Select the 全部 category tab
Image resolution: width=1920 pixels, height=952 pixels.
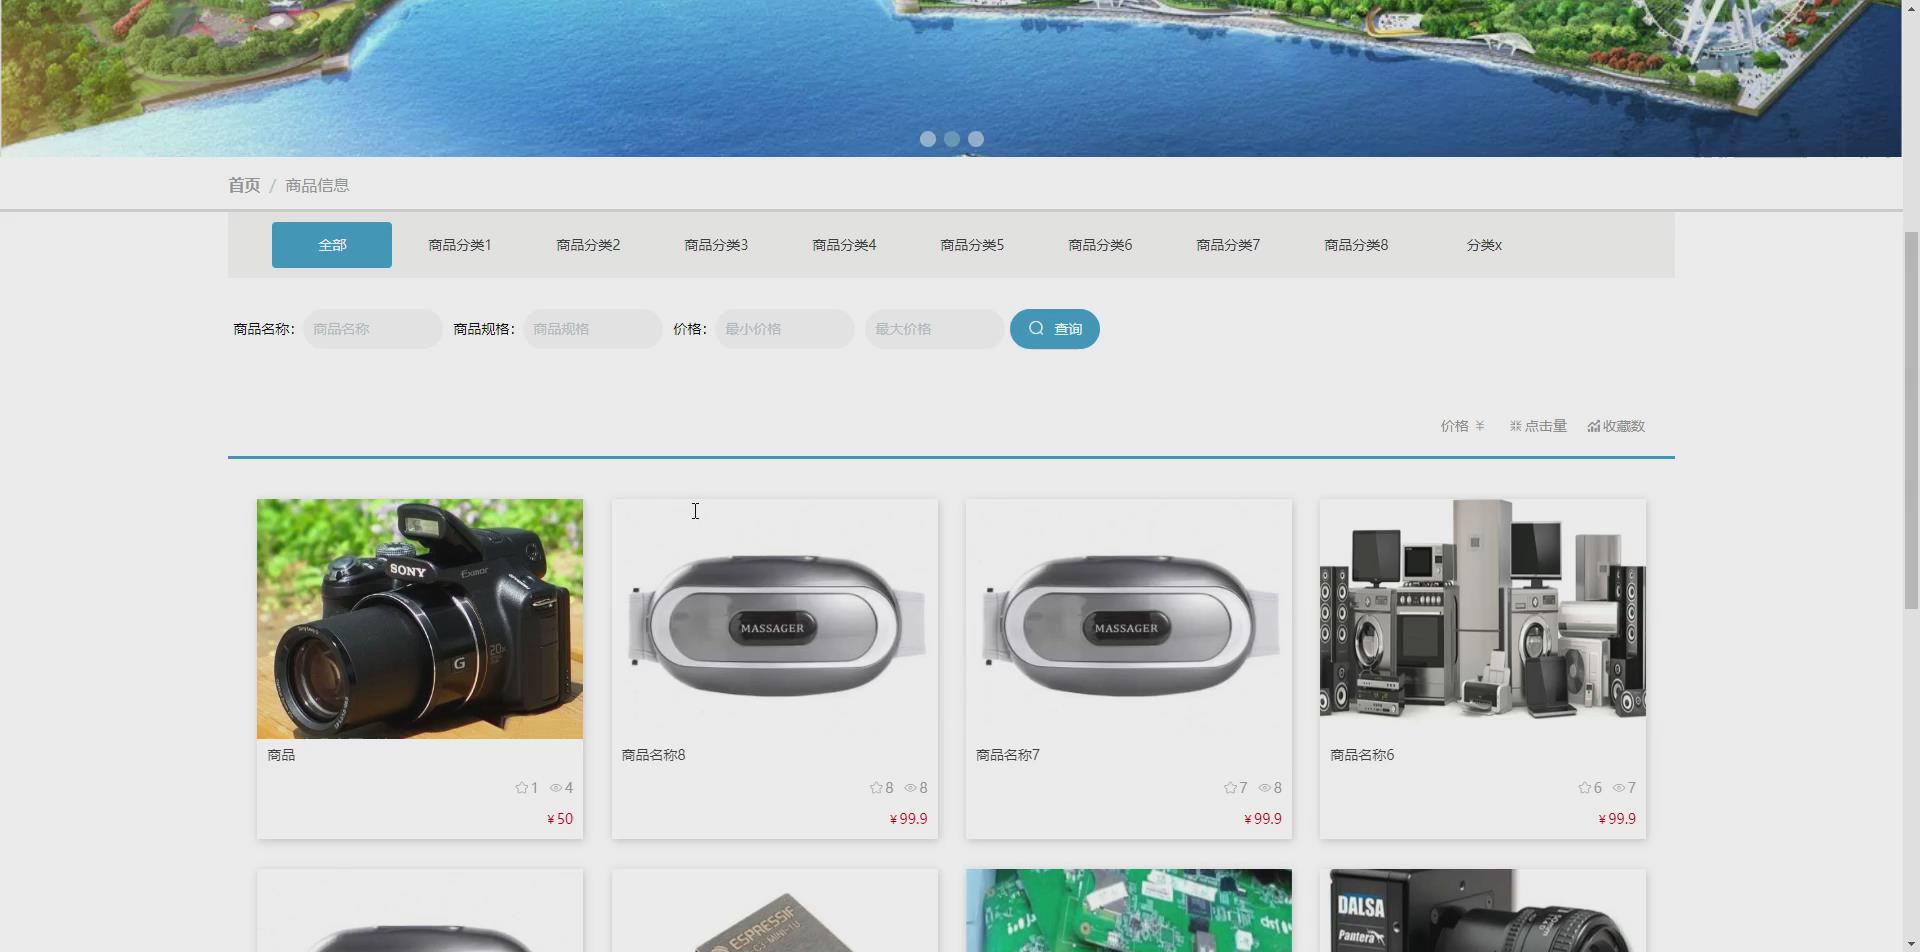(x=332, y=245)
